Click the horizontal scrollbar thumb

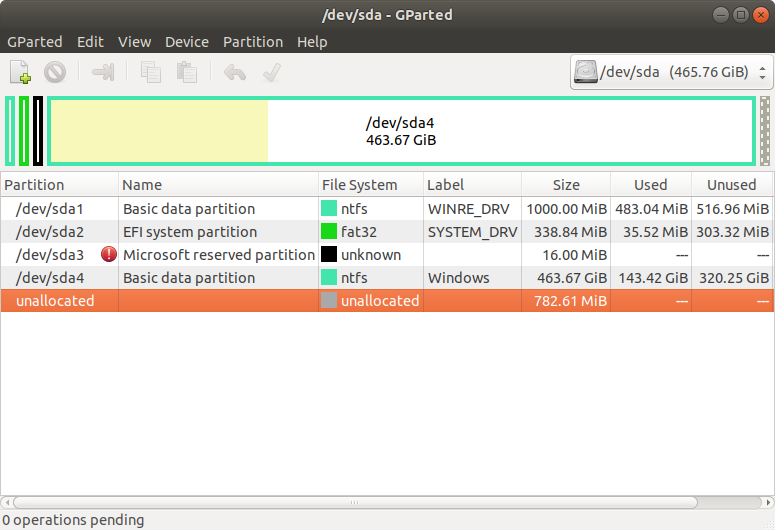point(355,502)
